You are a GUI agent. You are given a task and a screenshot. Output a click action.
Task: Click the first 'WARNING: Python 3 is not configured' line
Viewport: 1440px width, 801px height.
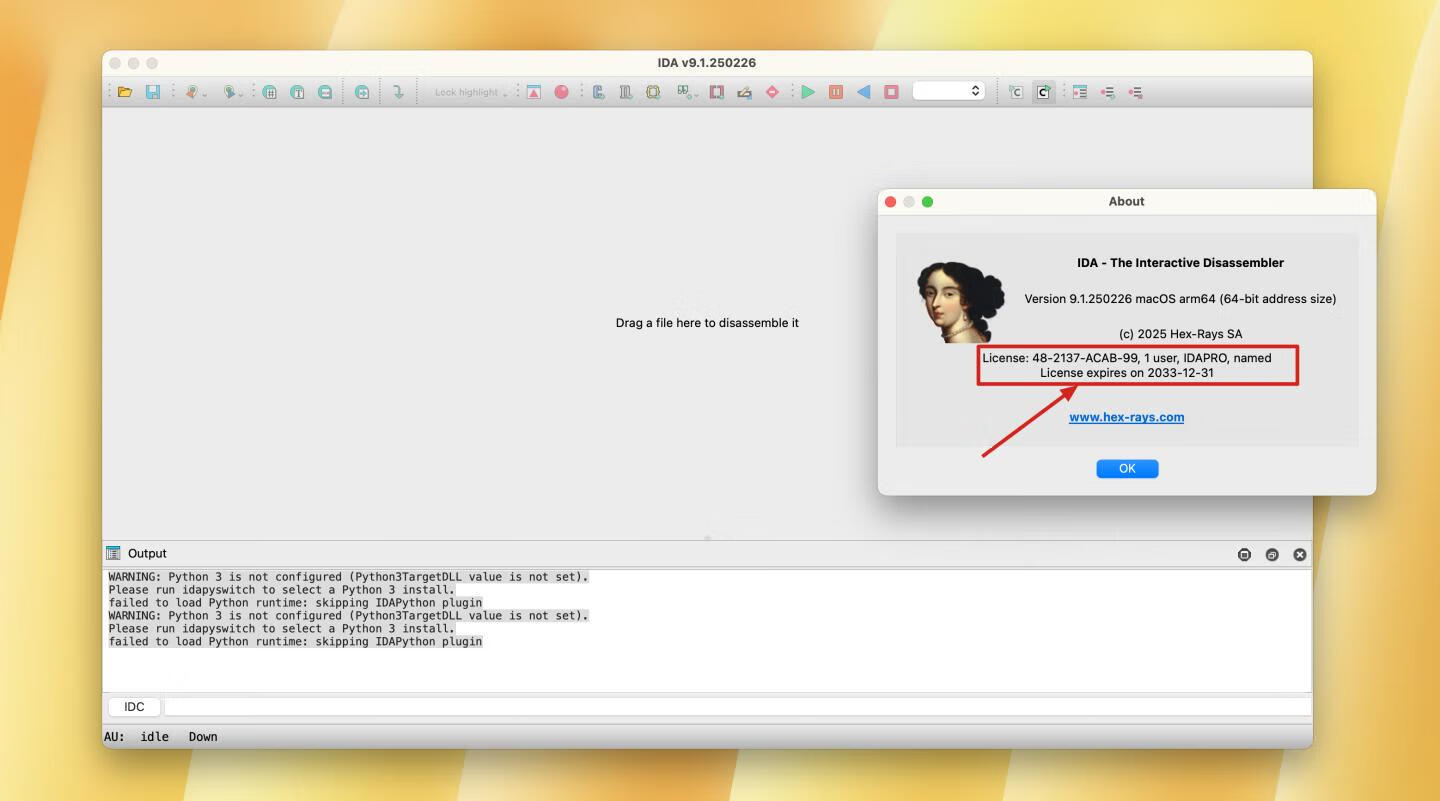click(348, 577)
